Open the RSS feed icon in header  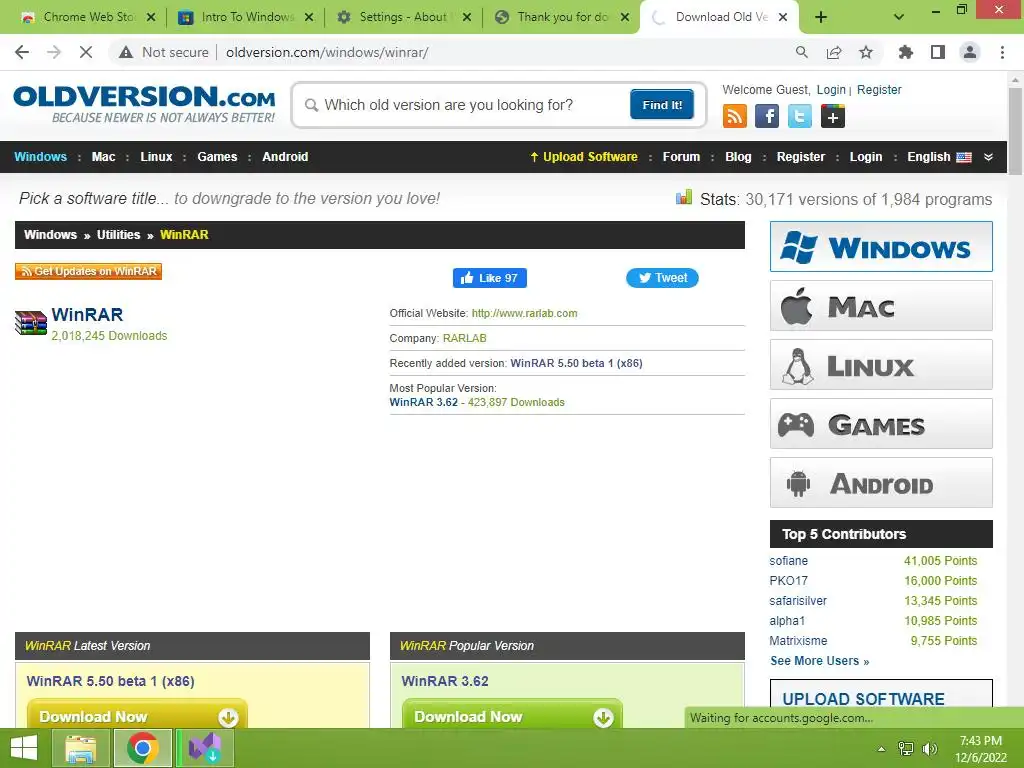click(735, 117)
